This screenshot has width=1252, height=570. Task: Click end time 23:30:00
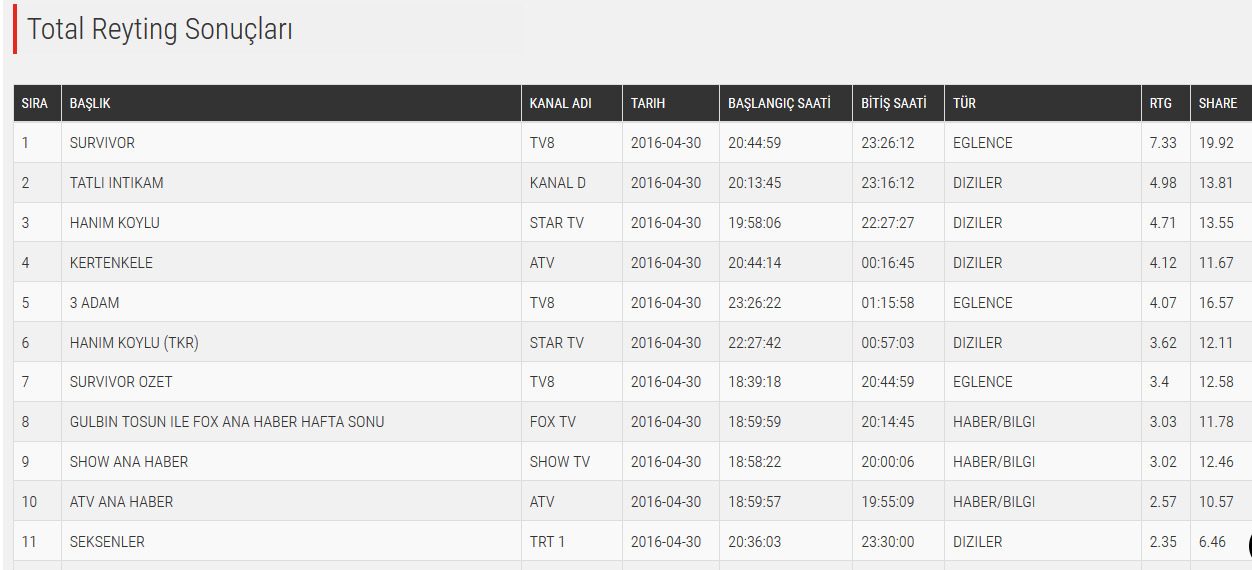pos(888,542)
